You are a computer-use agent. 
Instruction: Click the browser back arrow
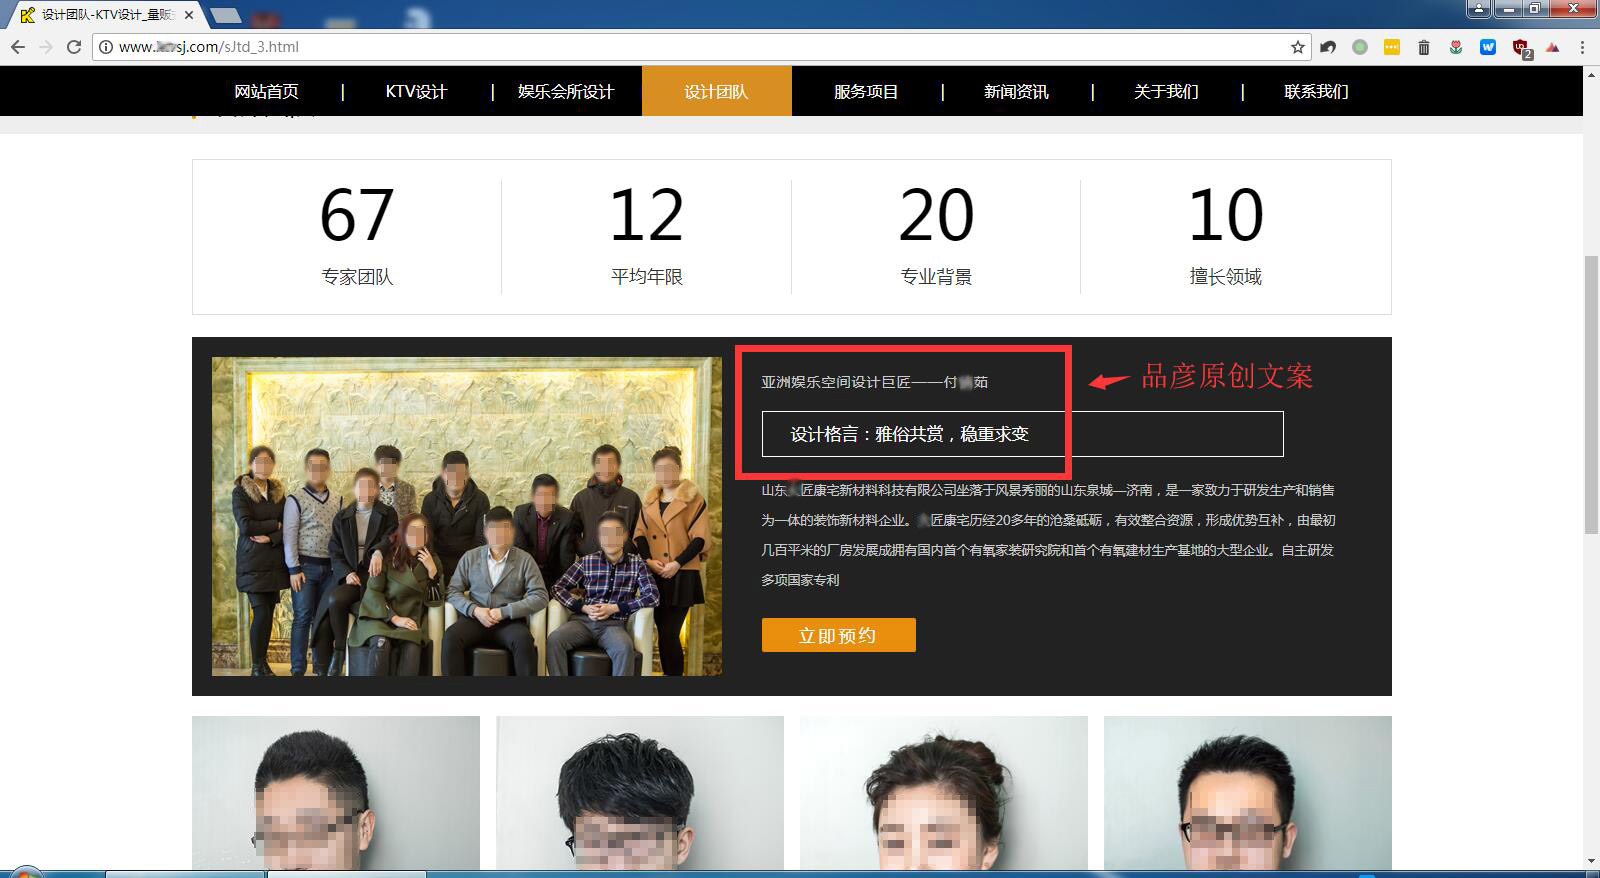pos(18,47)
